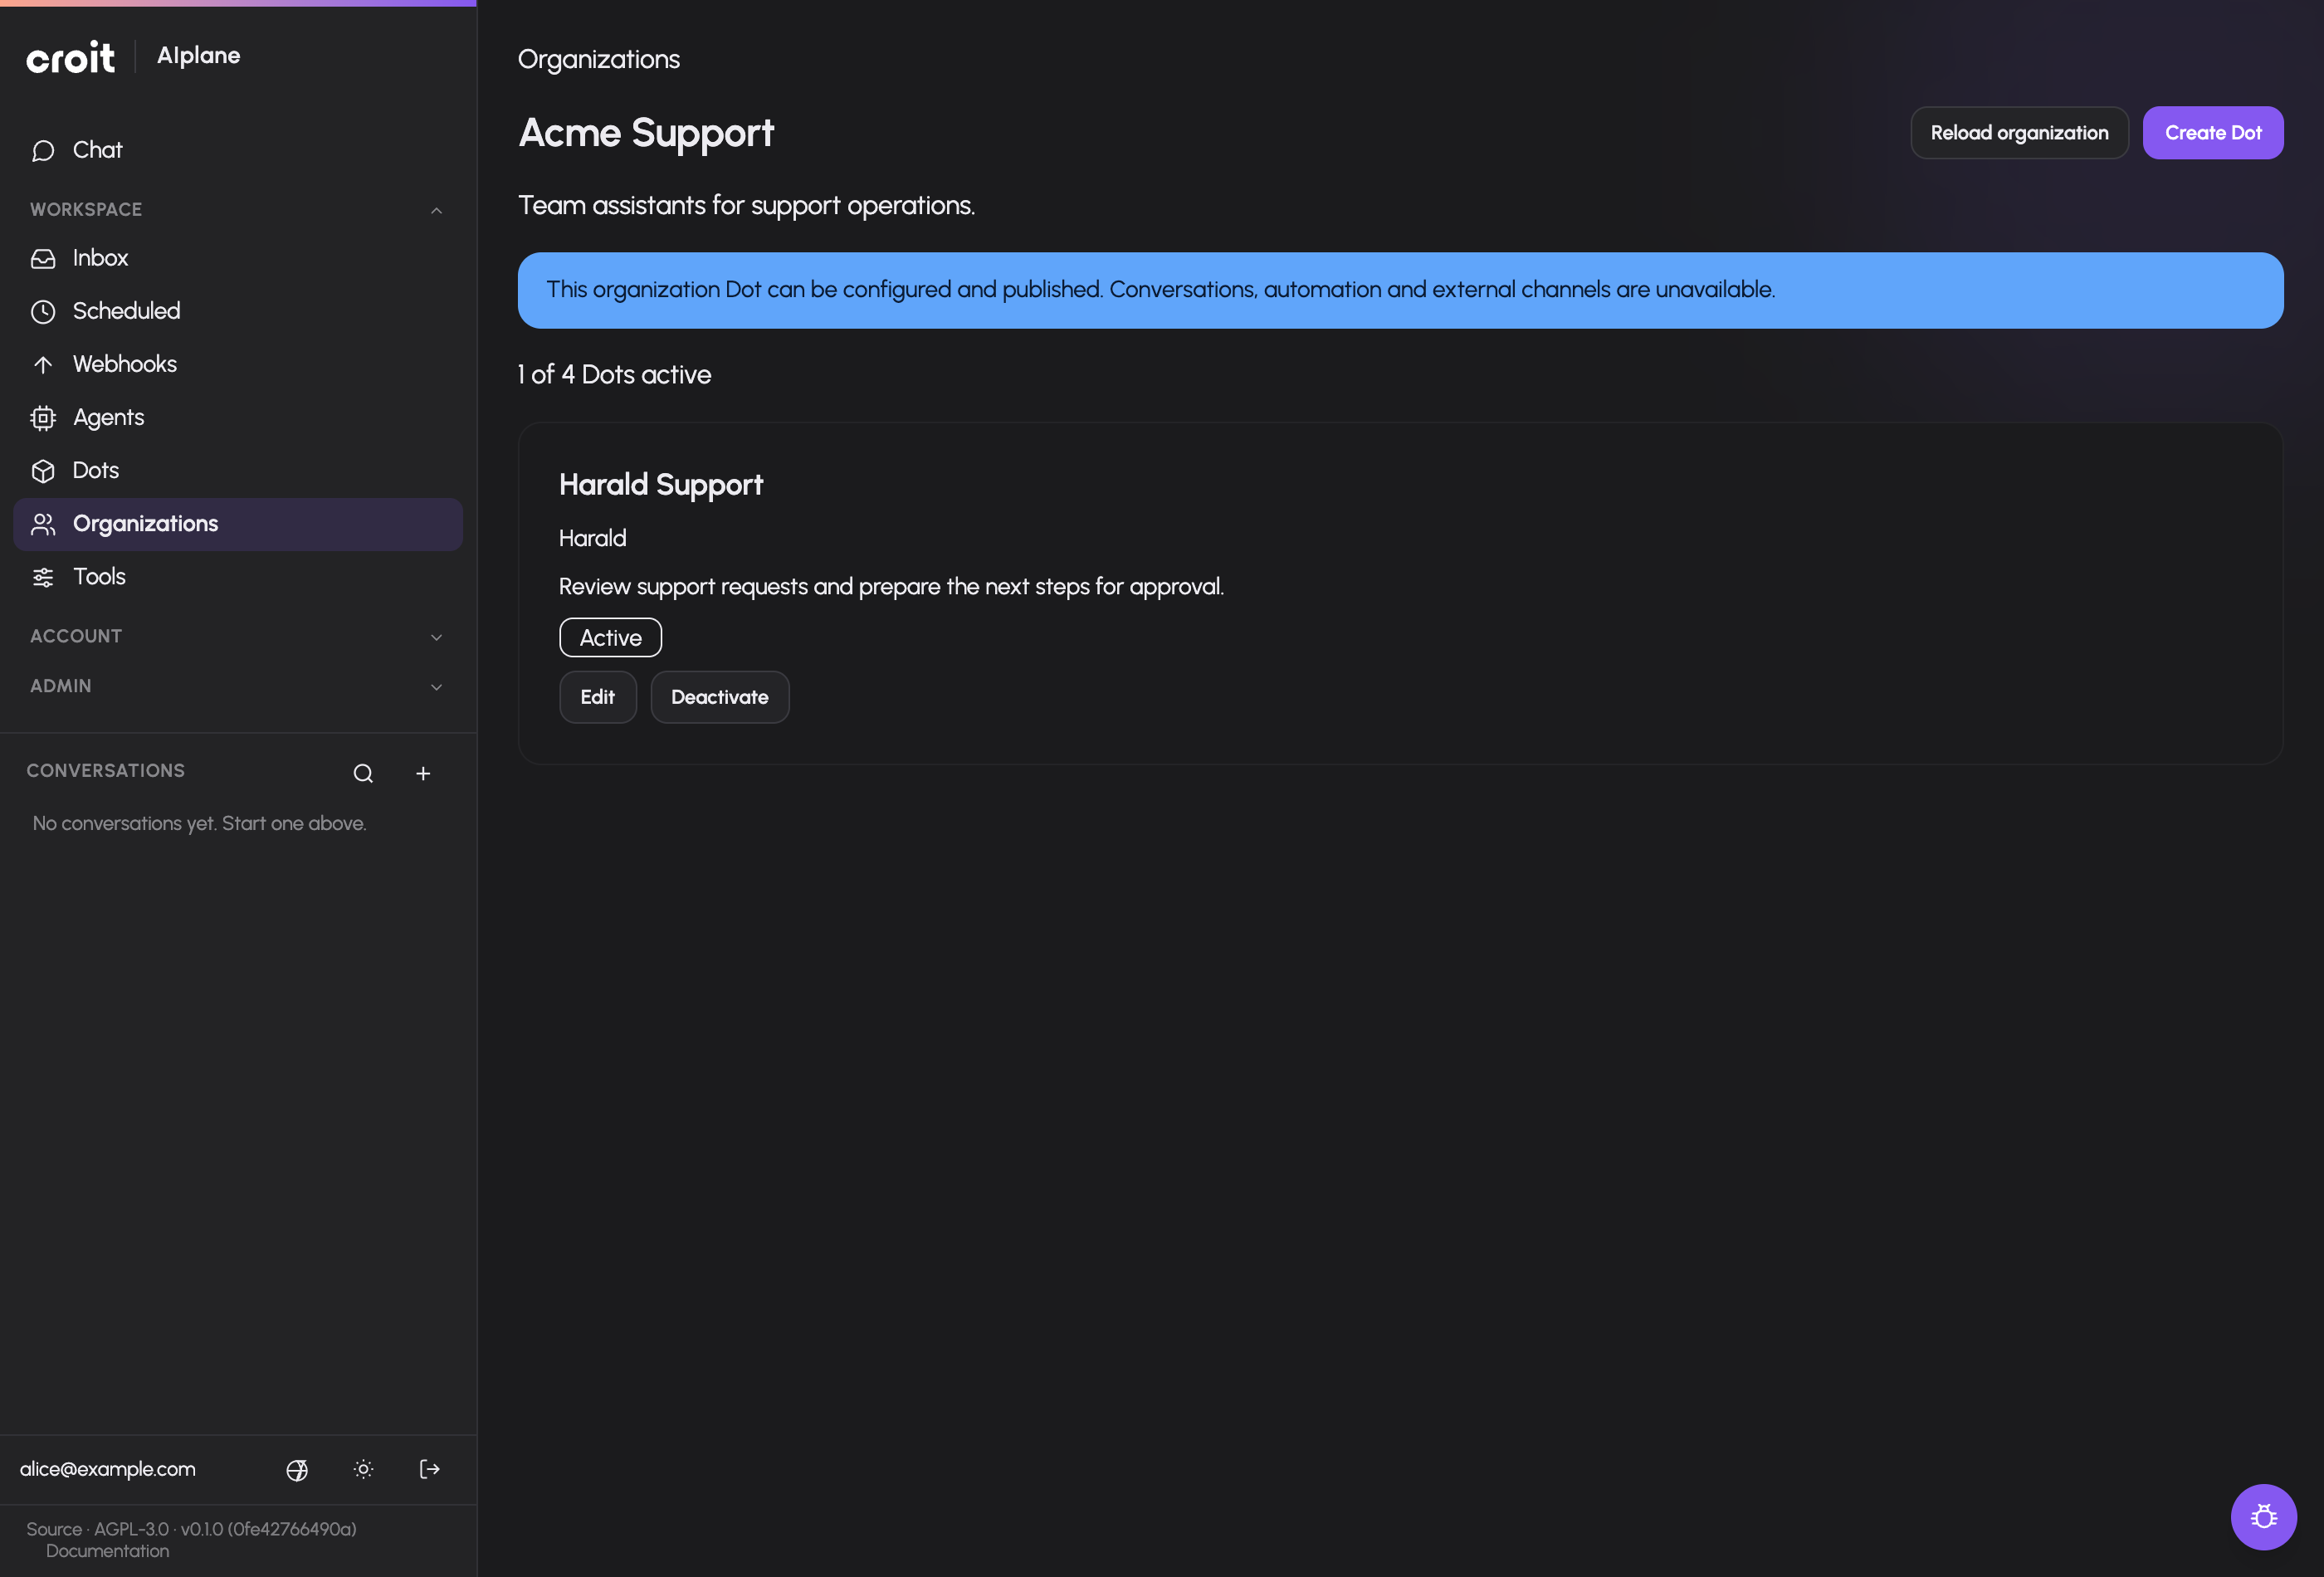Click the Harald Support card title
The height and width of the screenshot is (1577, 2324).
660,485
